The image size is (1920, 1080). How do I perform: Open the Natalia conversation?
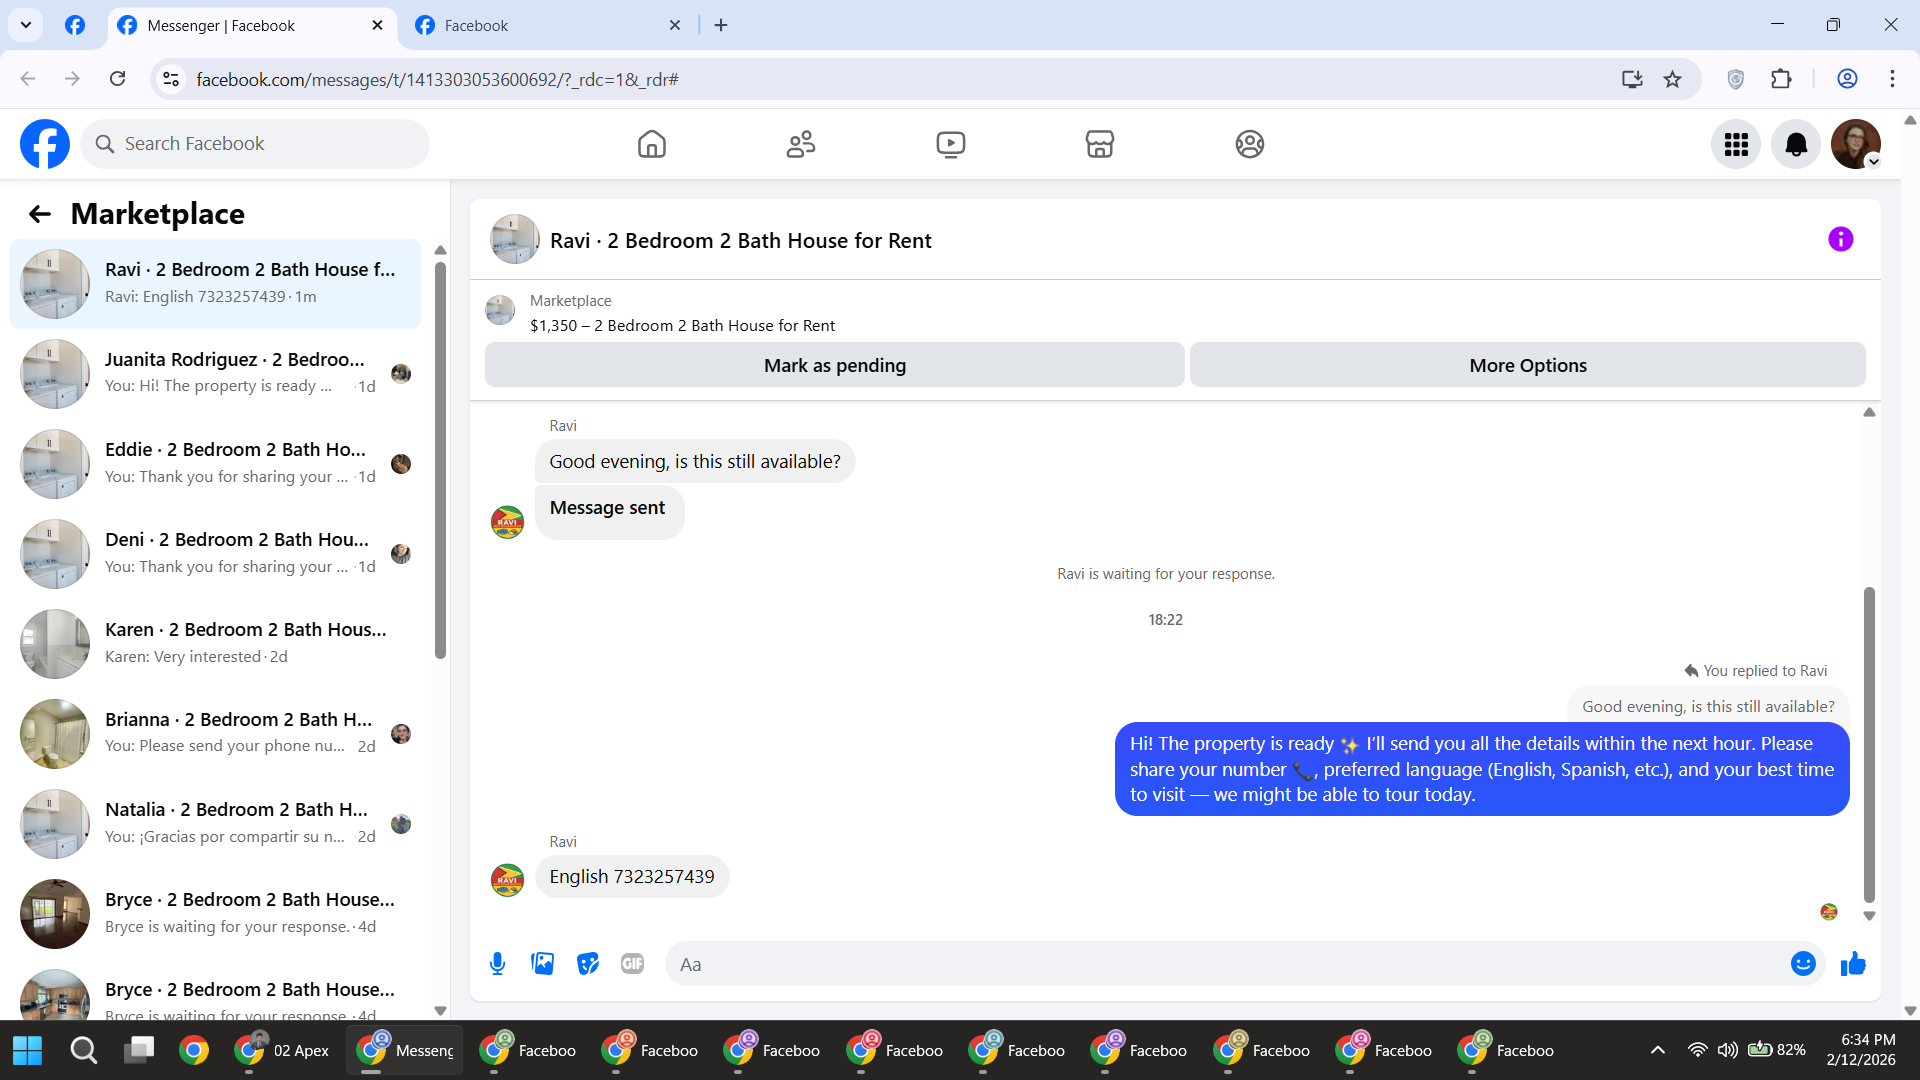pos(215,824)
